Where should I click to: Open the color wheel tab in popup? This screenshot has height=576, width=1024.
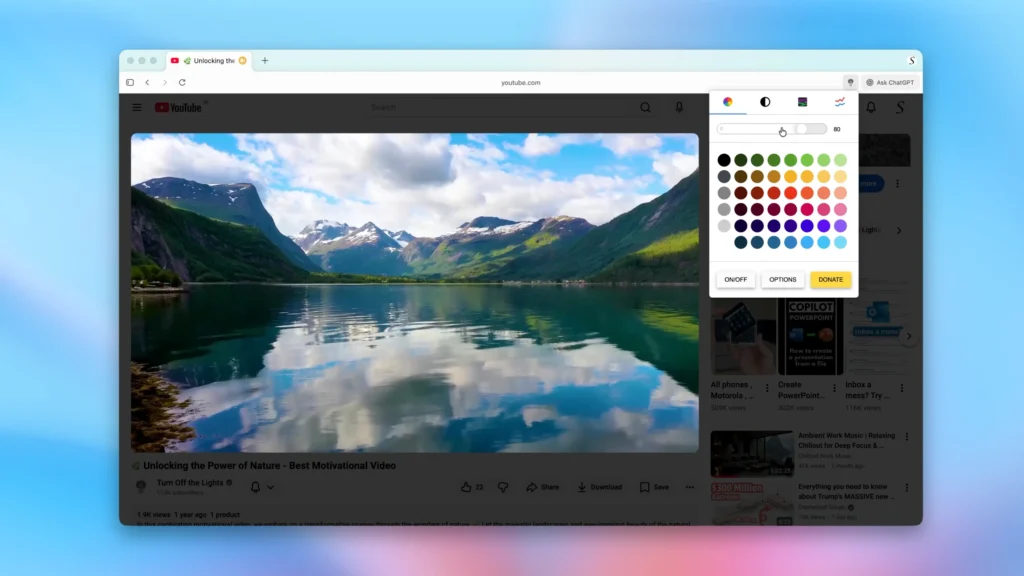728,102
